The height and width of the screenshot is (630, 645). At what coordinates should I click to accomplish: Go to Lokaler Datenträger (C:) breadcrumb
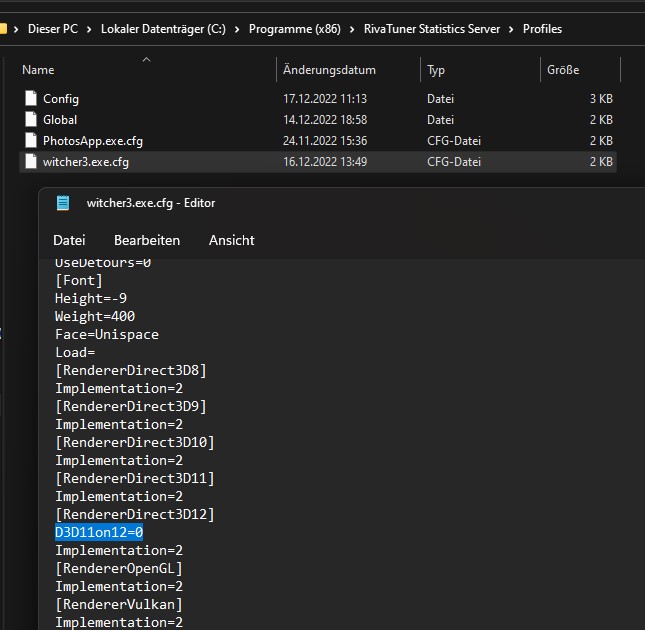point(163,29)
